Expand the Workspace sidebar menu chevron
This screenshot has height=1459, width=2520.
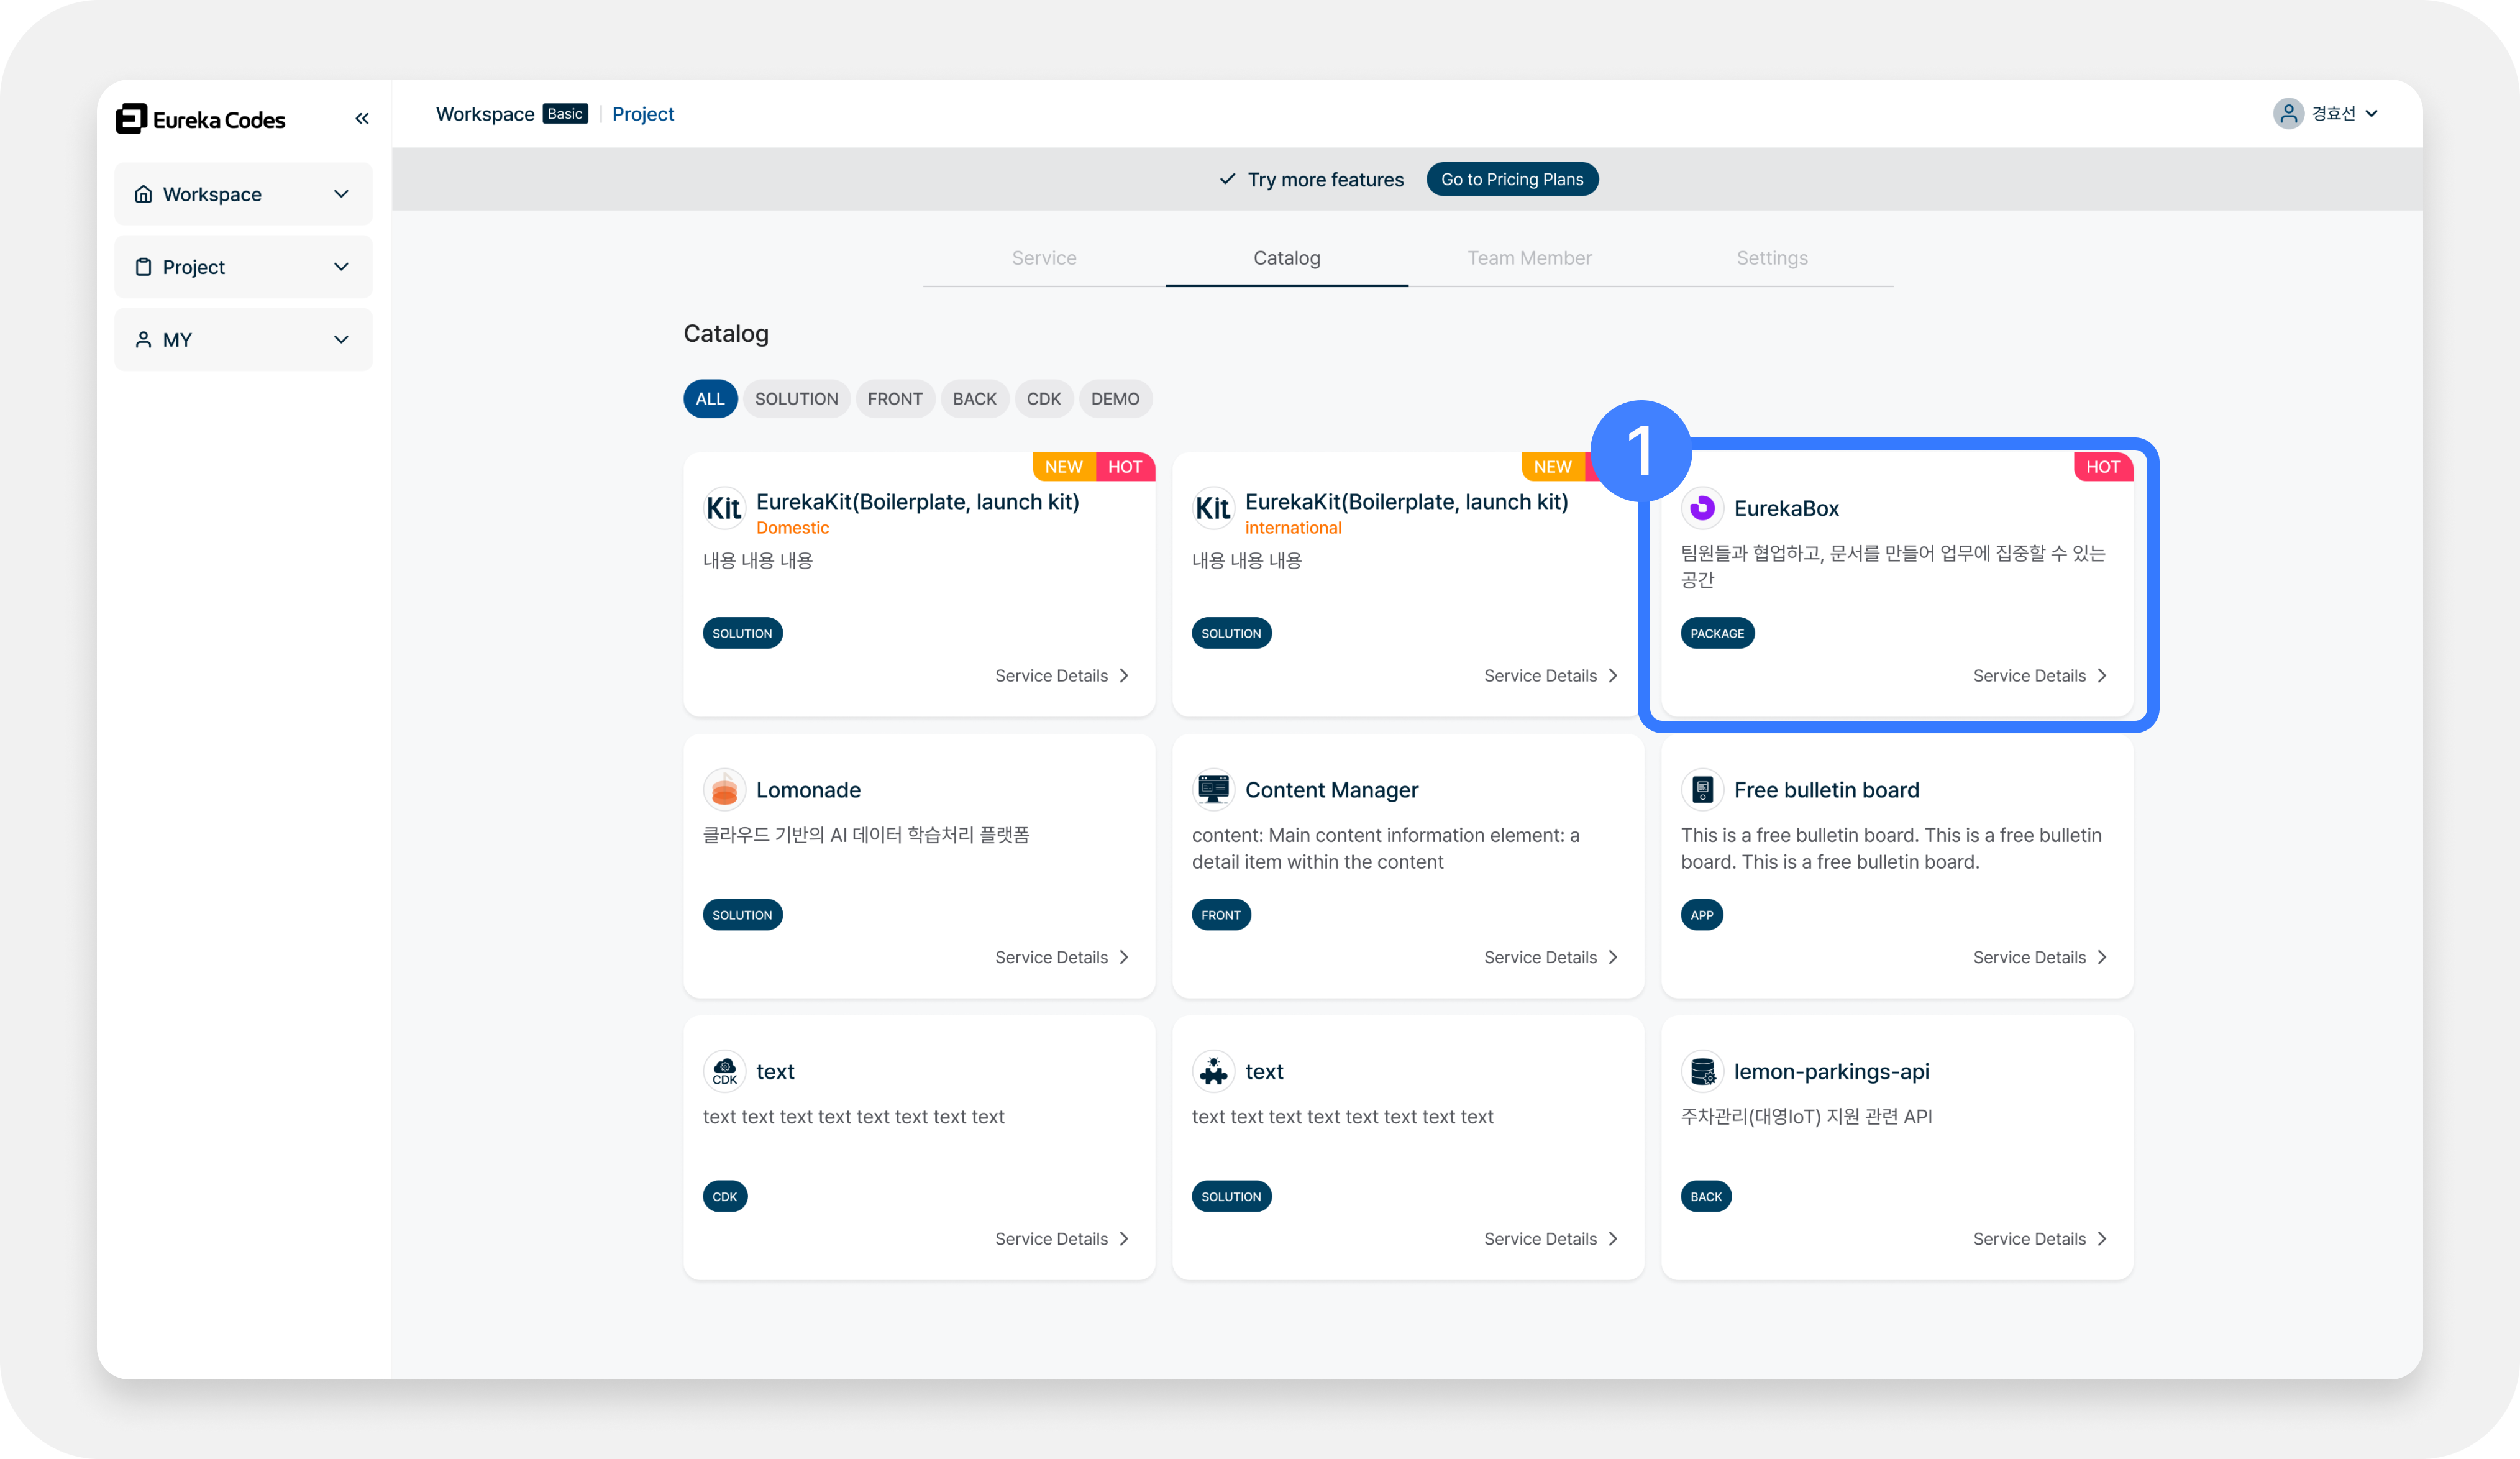(x=341, y=194)
